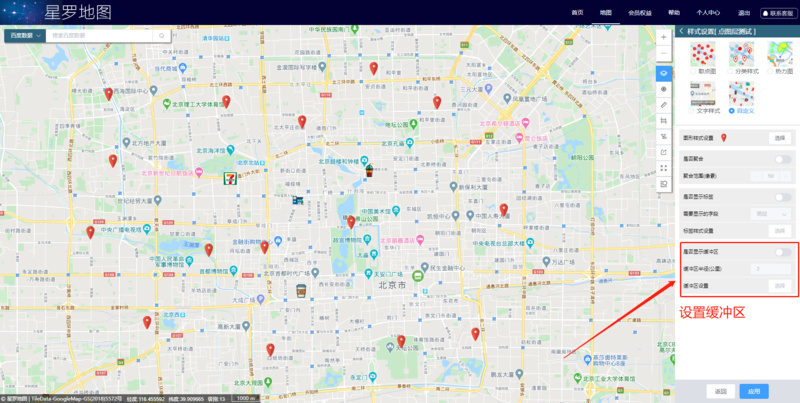
Task: Toggle the 是否聚合 switch
Action: (783, 160)
